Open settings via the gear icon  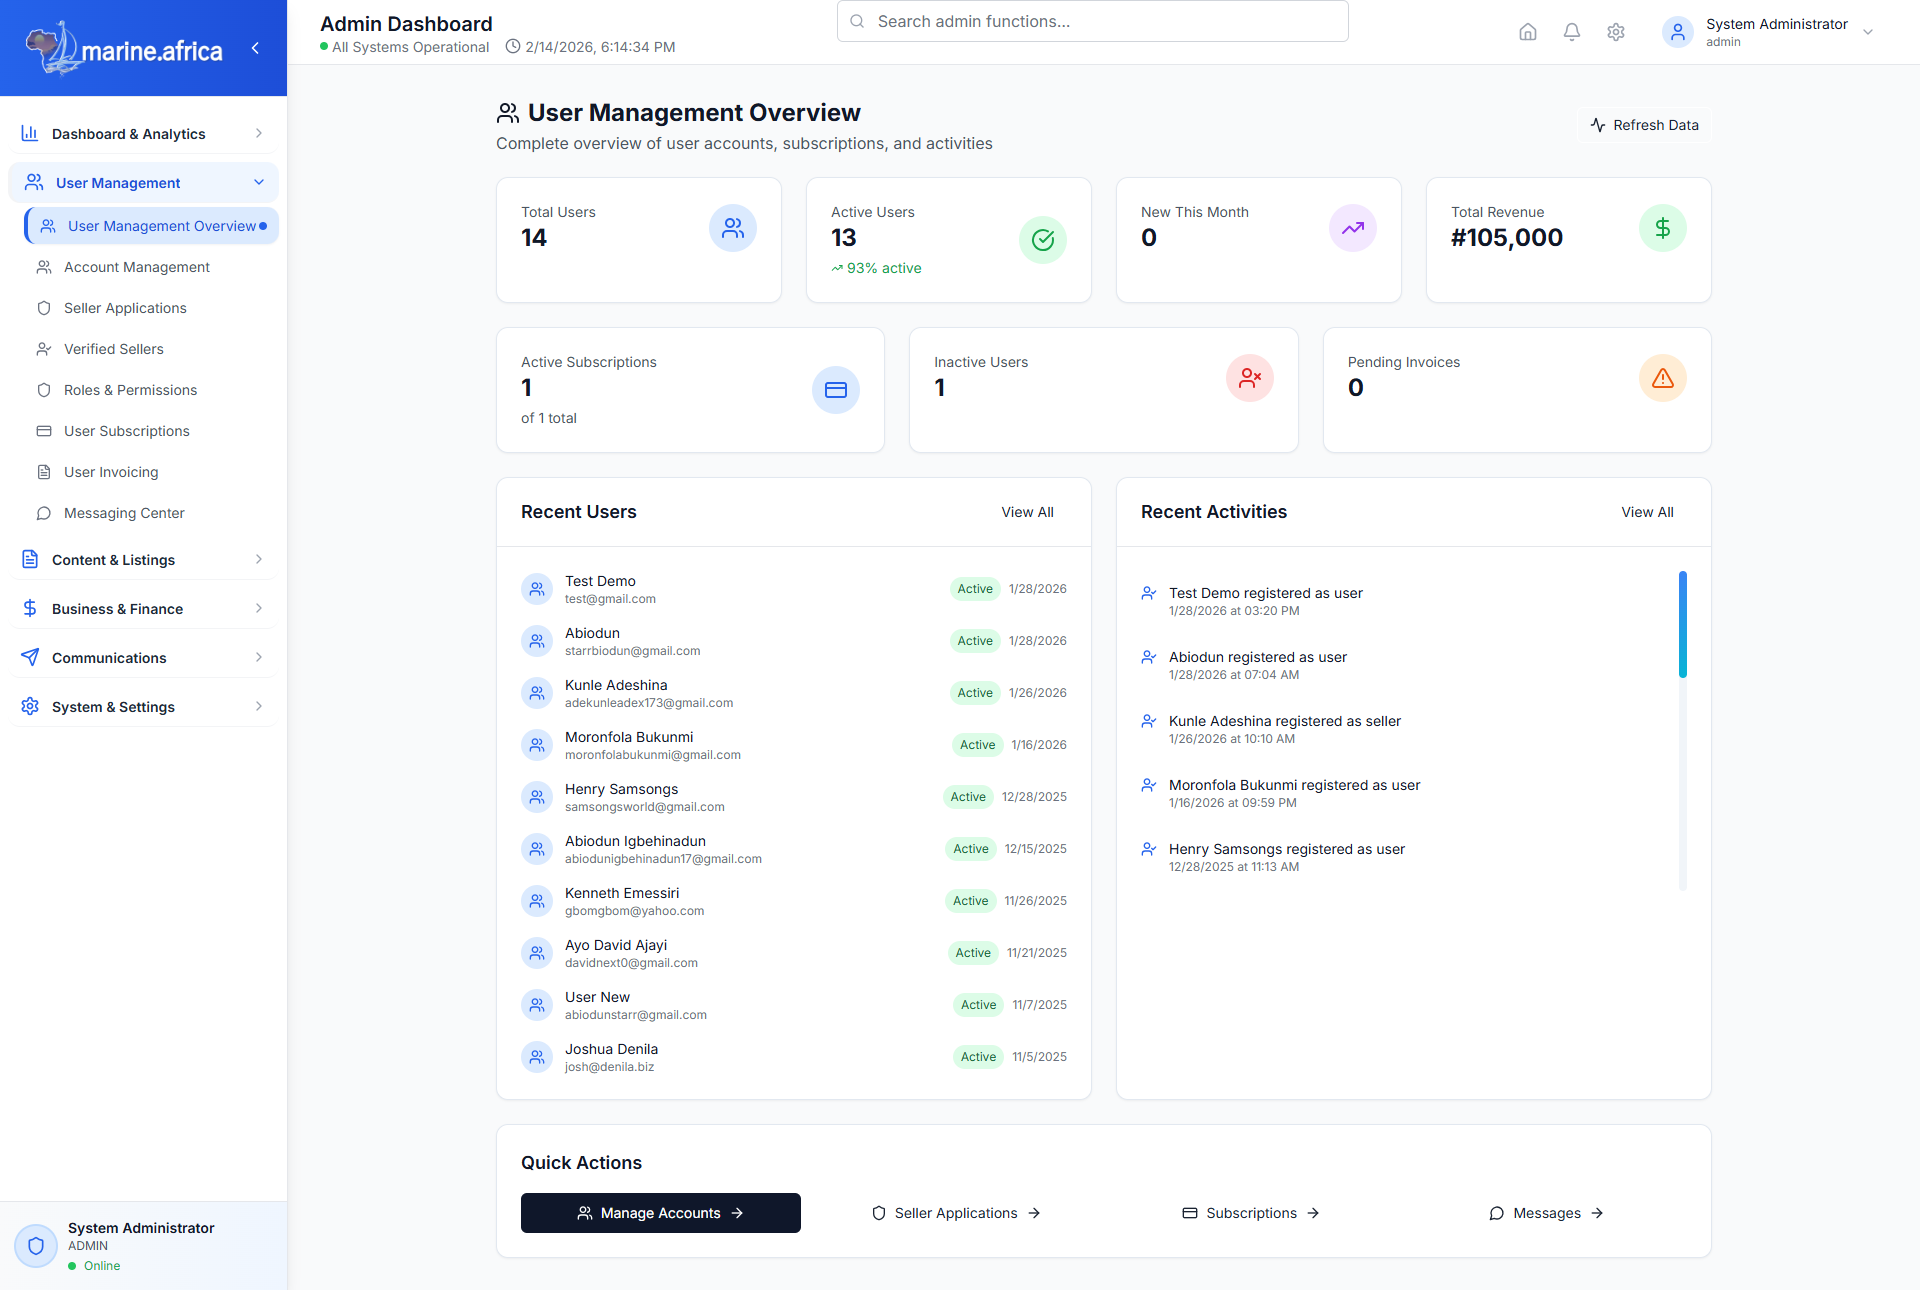point(1615,32)
